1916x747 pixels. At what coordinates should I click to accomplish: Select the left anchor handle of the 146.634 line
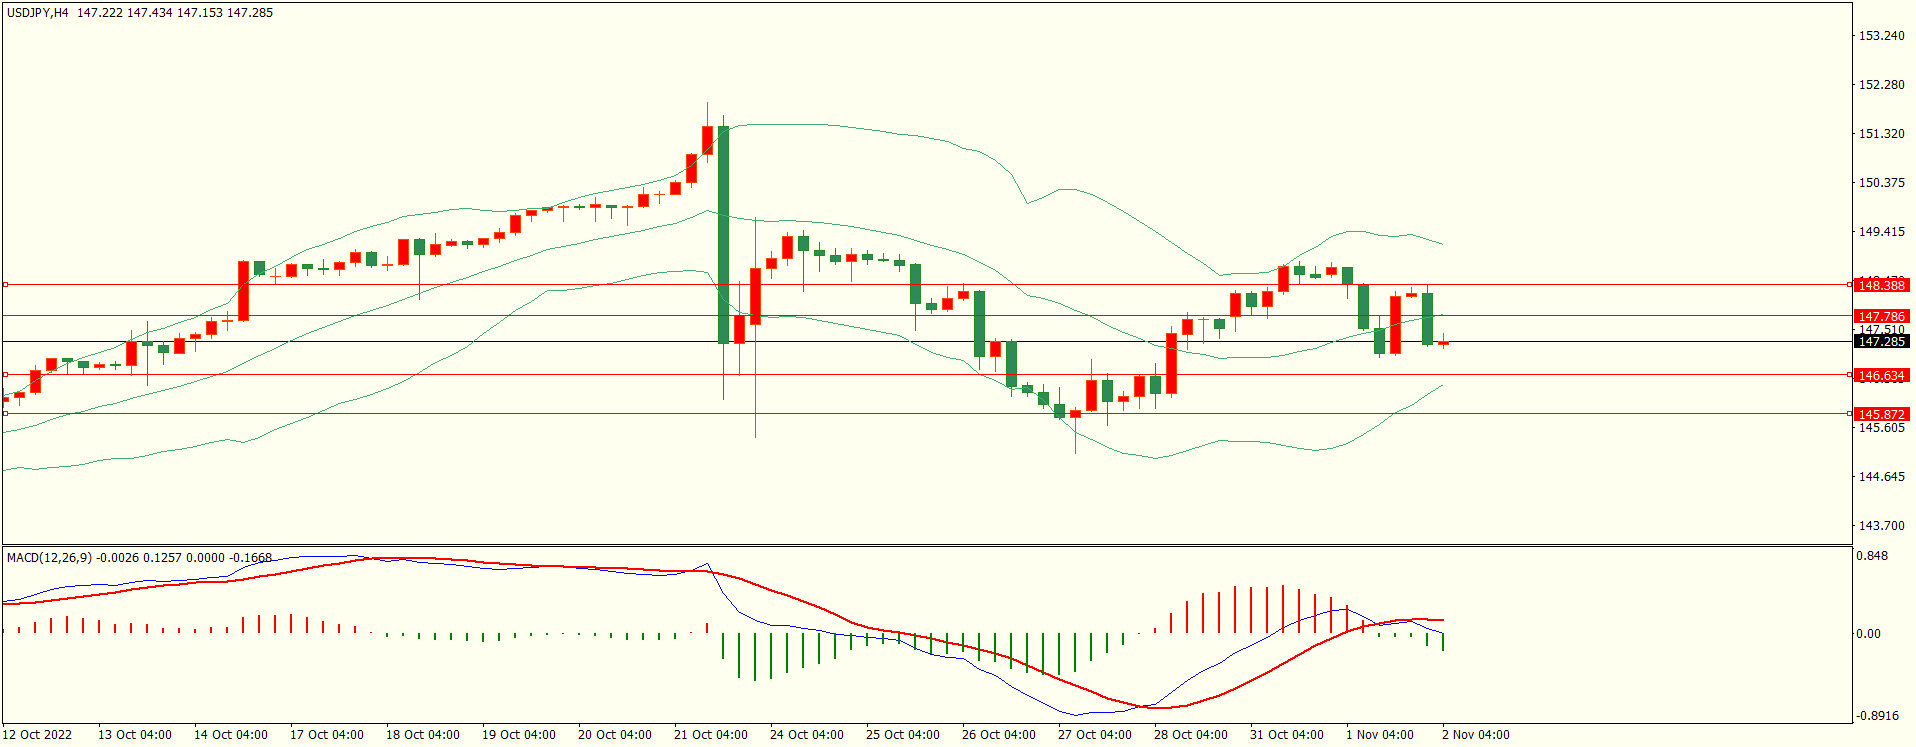(x=5, y=375)
